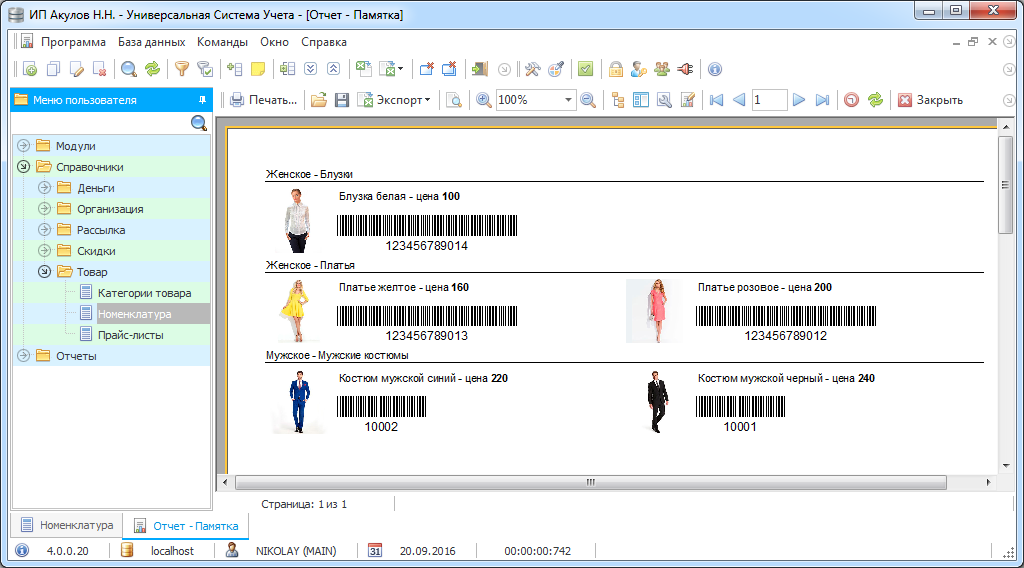Click the save report floppy disk icon
This screenshot has width=1024, height=568.
click(x=341, y=100)
